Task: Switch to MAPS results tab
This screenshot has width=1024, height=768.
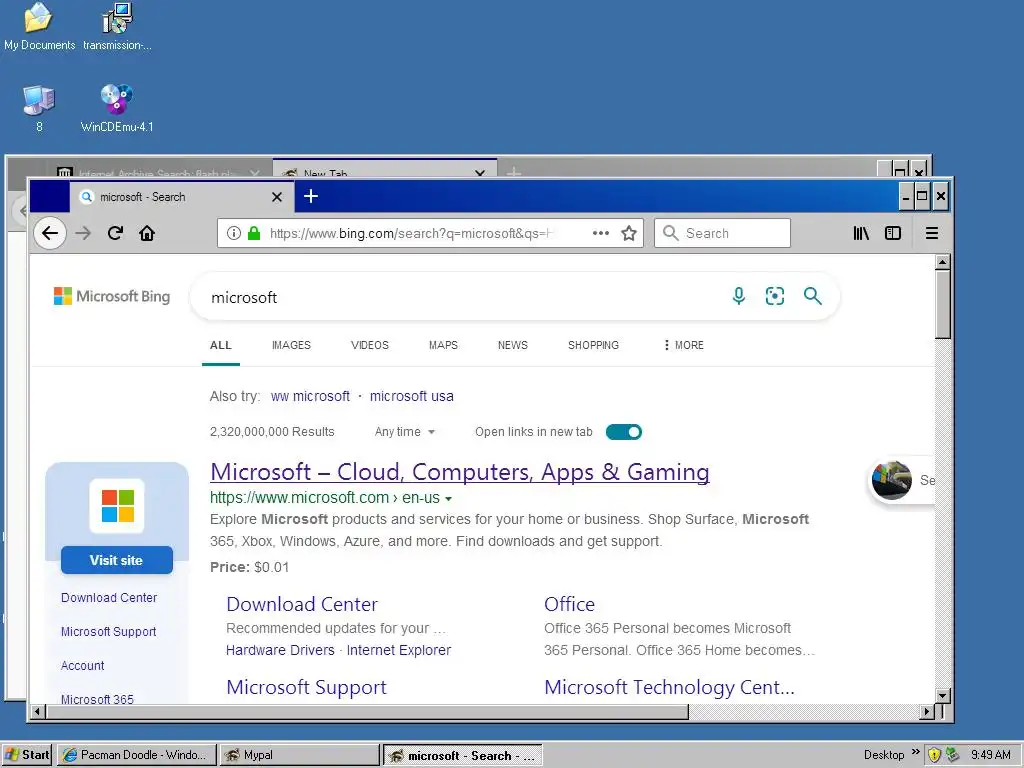Action: click(443, 345)
